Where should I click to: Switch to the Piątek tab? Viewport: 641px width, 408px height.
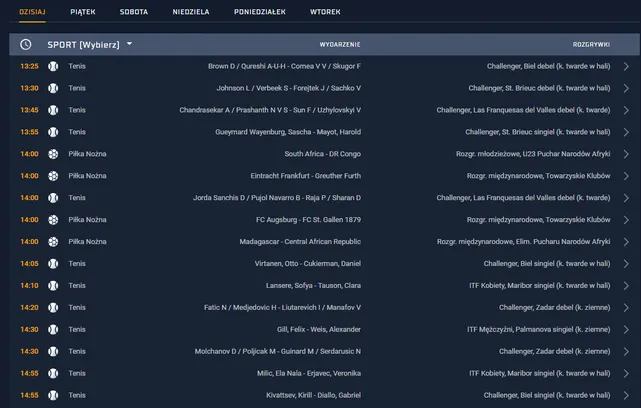click(x=83, y=12)
